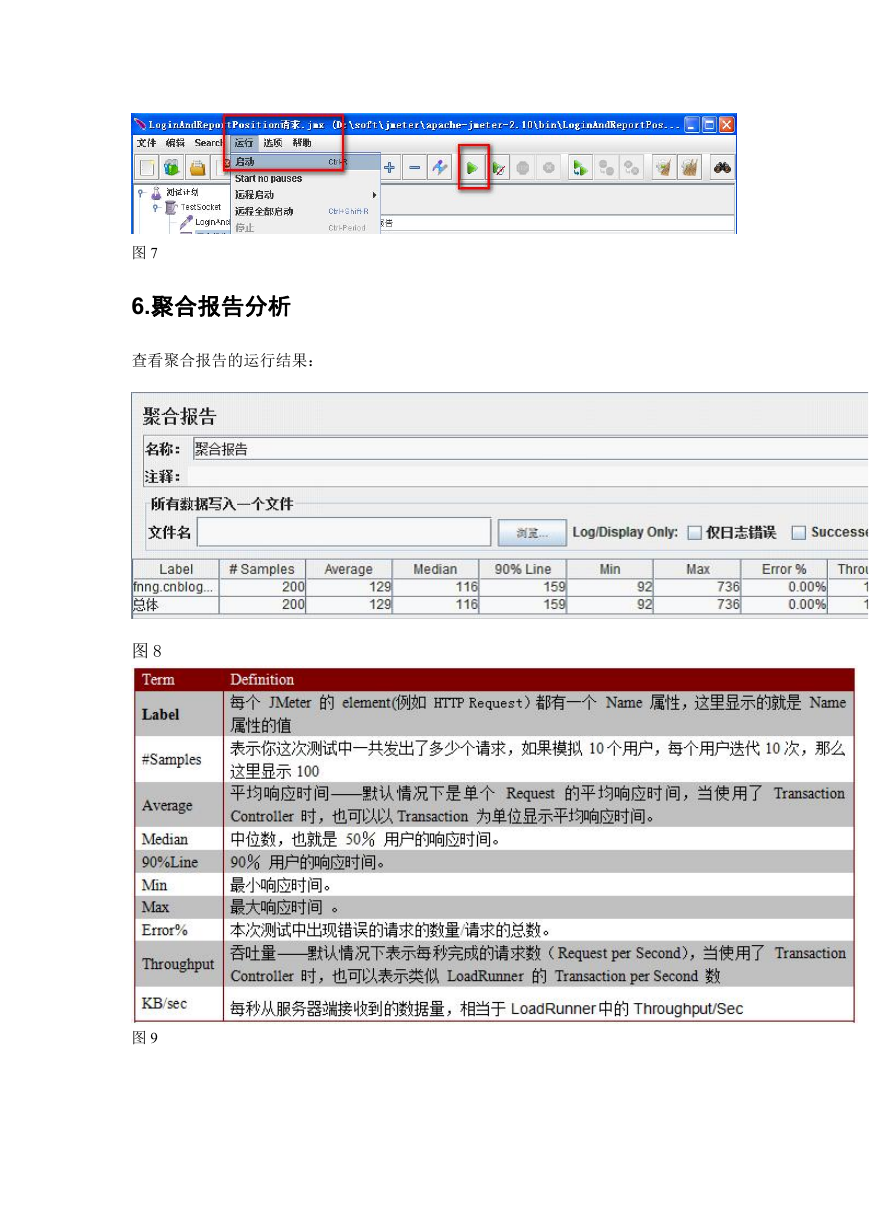Image resolution: width=869 pixels, height=1228 pixels.
Task: Select the TestSocket tree item
Action: 201,207
